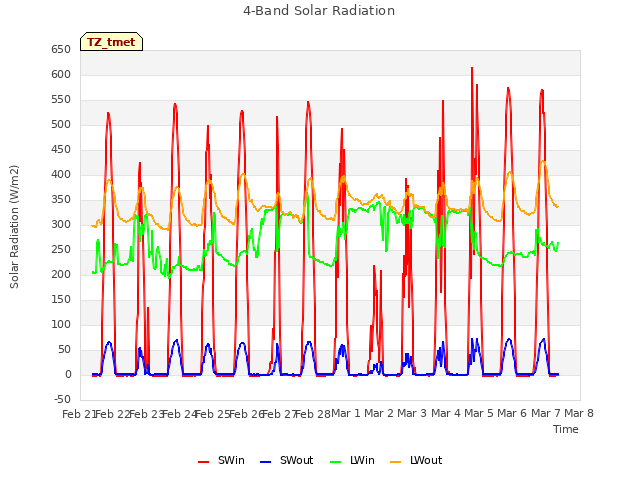Click the 200 y-axis tick label
640x480 pixels.
coord(61,275)
